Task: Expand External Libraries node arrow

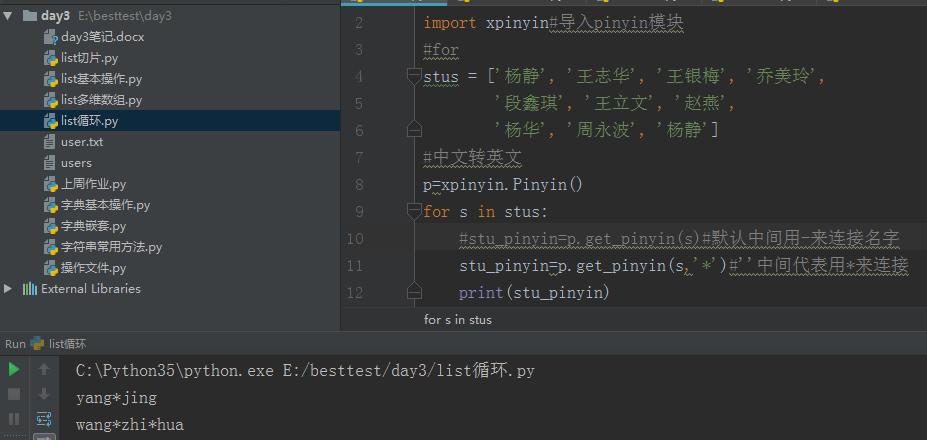Action: [x=8, y=289]
